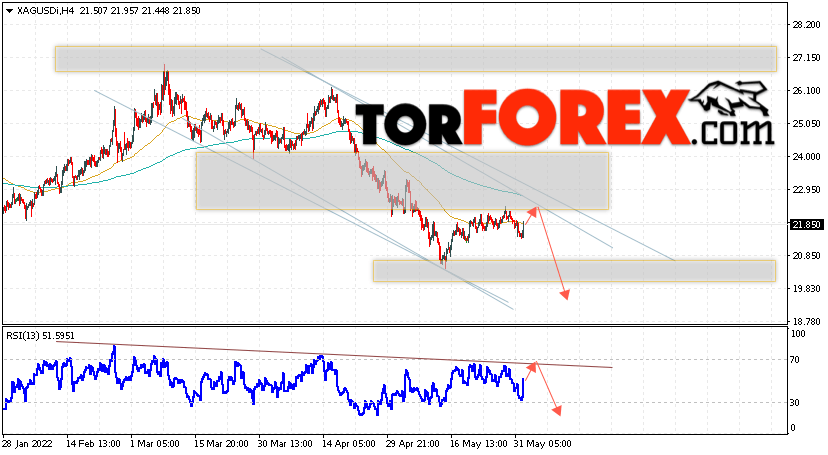This screenshot has height=455, width=828.
Task: Click the 25.050 price axis value
Action: pyautogui.click(x=806, y=124)
